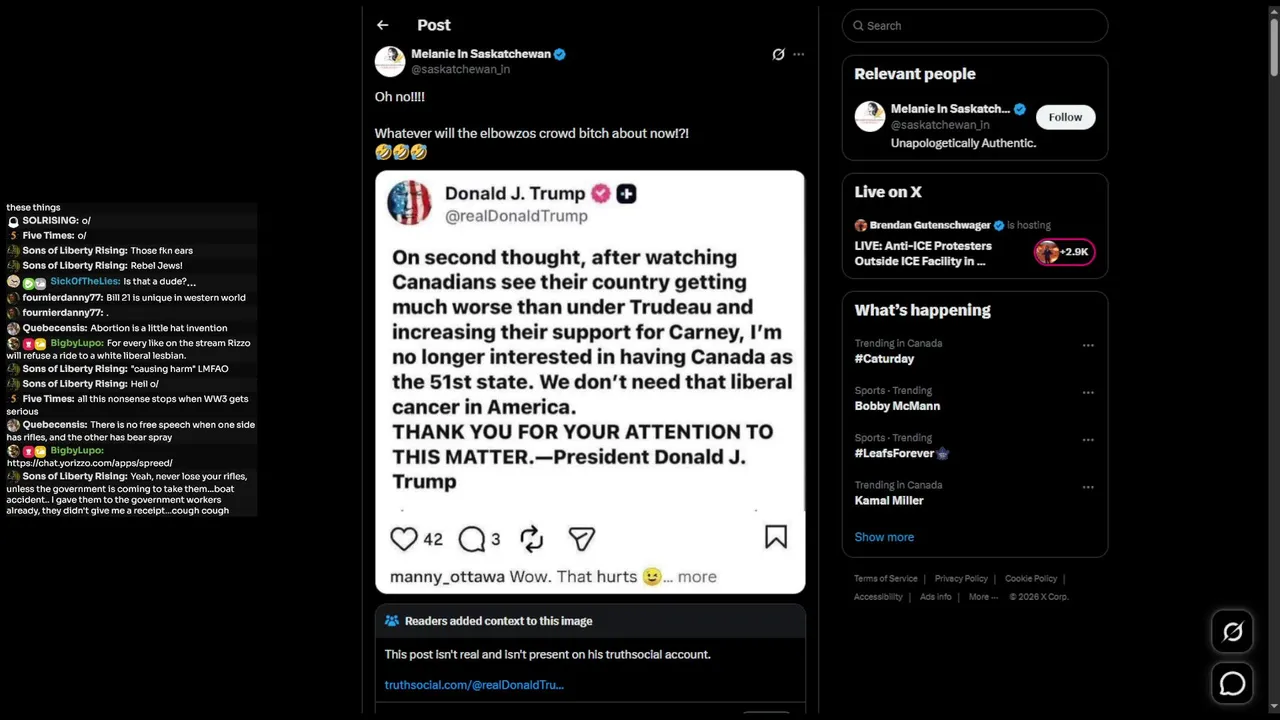Open the Terms of Service footer link
Image resolution: width=1280 pixels, height=720 pixels.
885,579
